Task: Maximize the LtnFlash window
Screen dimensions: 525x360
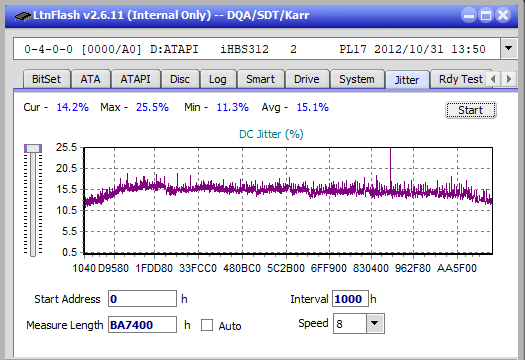Action: pos(486,15)
